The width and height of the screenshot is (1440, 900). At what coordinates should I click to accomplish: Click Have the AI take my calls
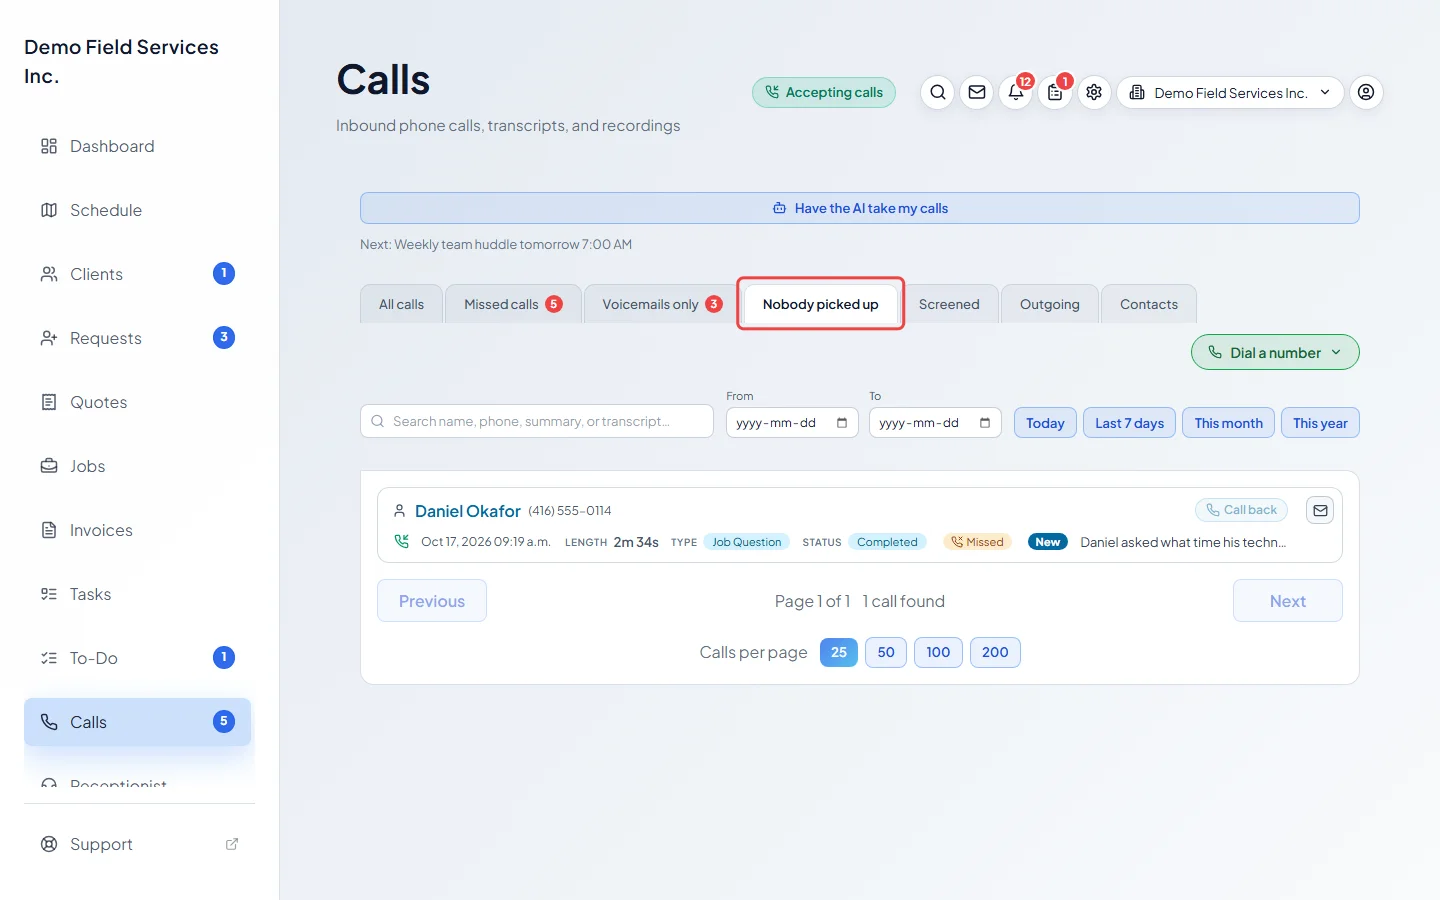point(860,208)
